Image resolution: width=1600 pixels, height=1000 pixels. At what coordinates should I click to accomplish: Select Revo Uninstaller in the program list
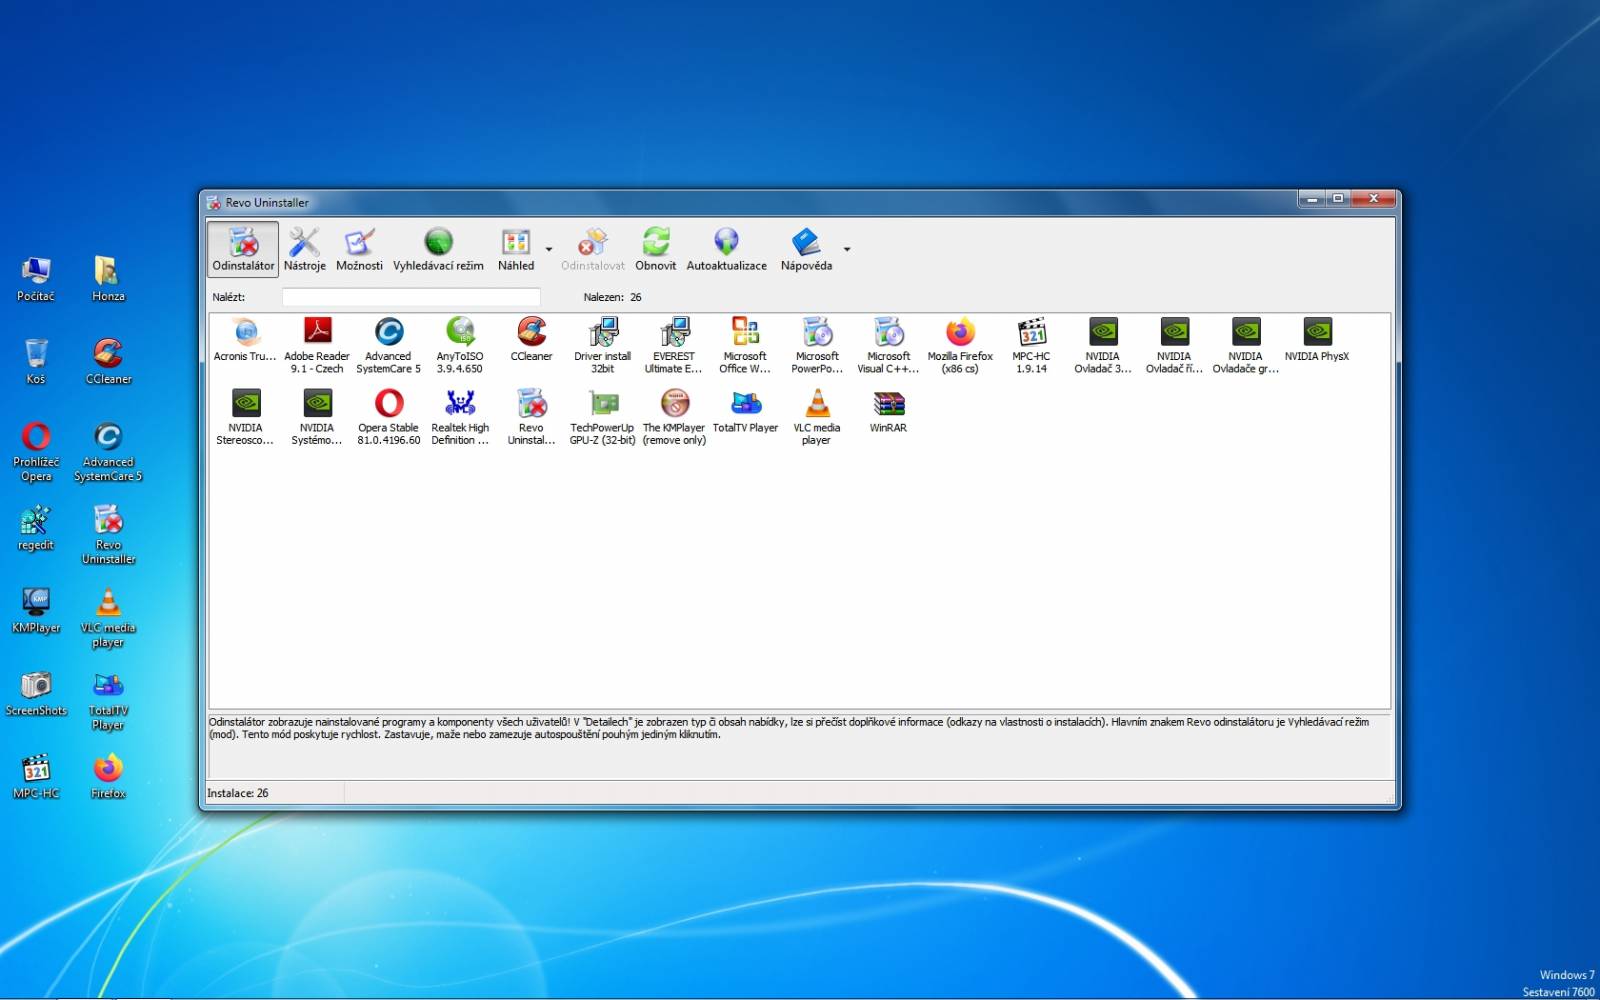click(531, 417)
